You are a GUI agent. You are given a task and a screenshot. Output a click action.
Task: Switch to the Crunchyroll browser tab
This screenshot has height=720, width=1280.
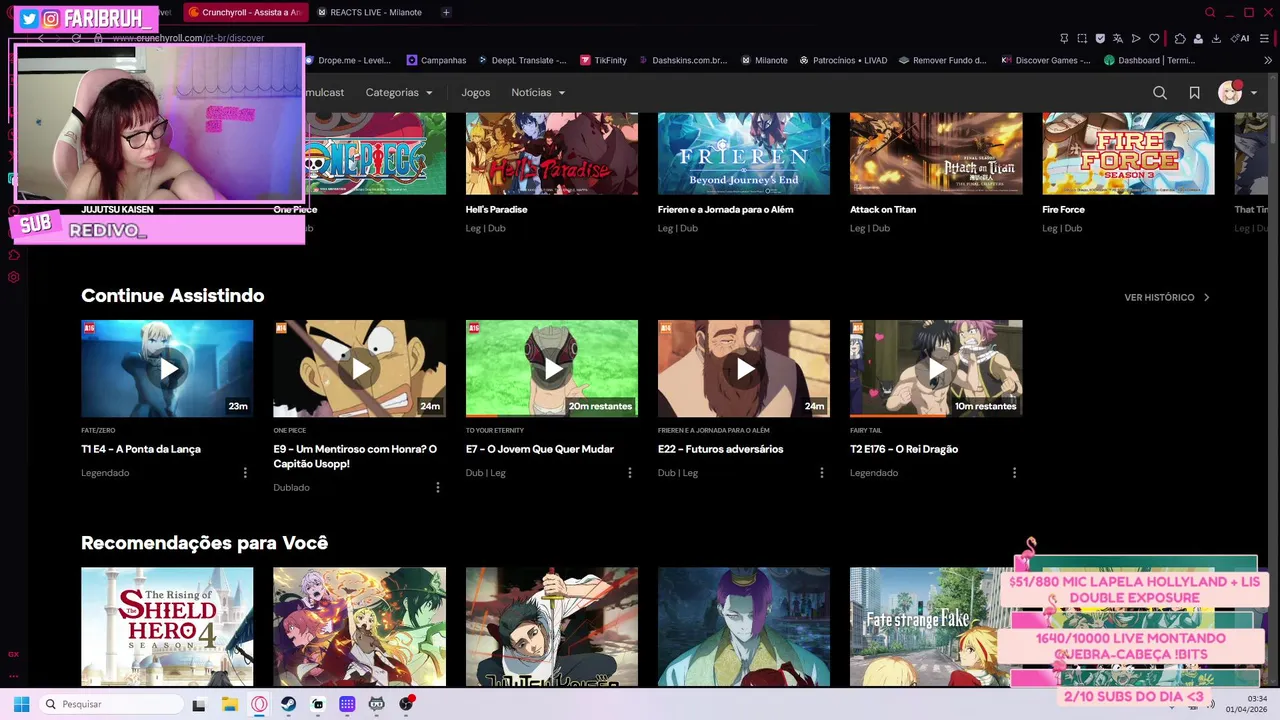pyautogui.click(x=245, y=12)
